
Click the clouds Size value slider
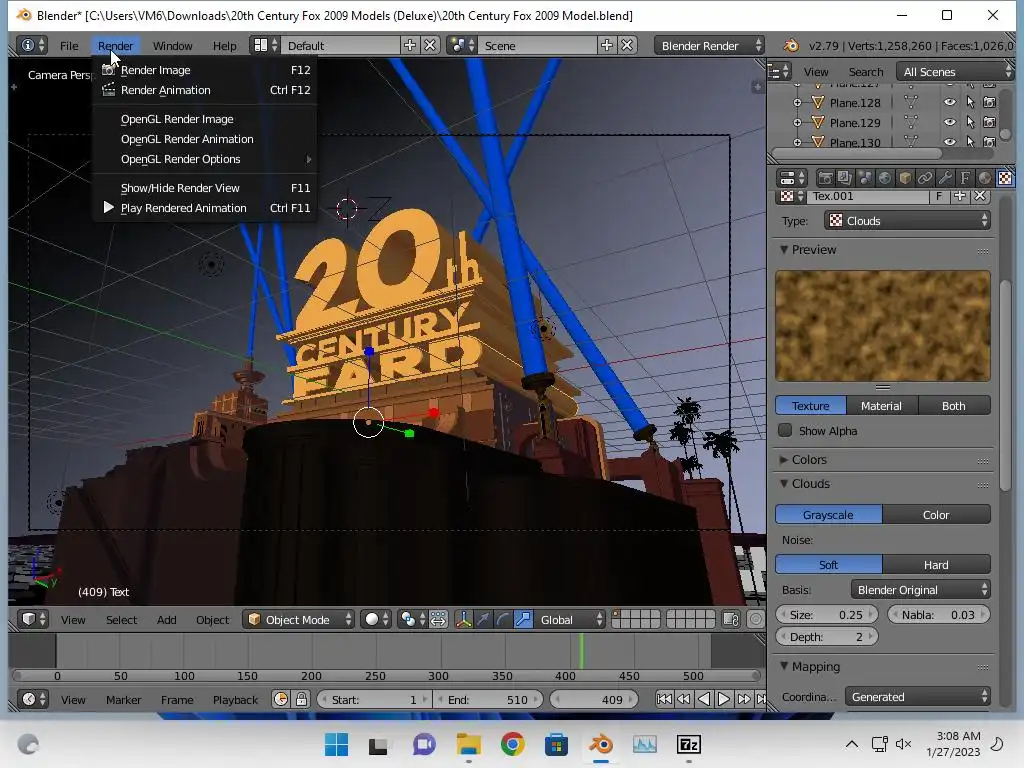pos(826,615)
